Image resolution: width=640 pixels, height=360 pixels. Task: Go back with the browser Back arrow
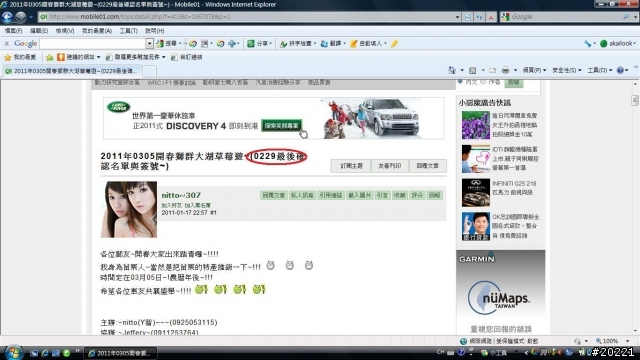[7, 17]
